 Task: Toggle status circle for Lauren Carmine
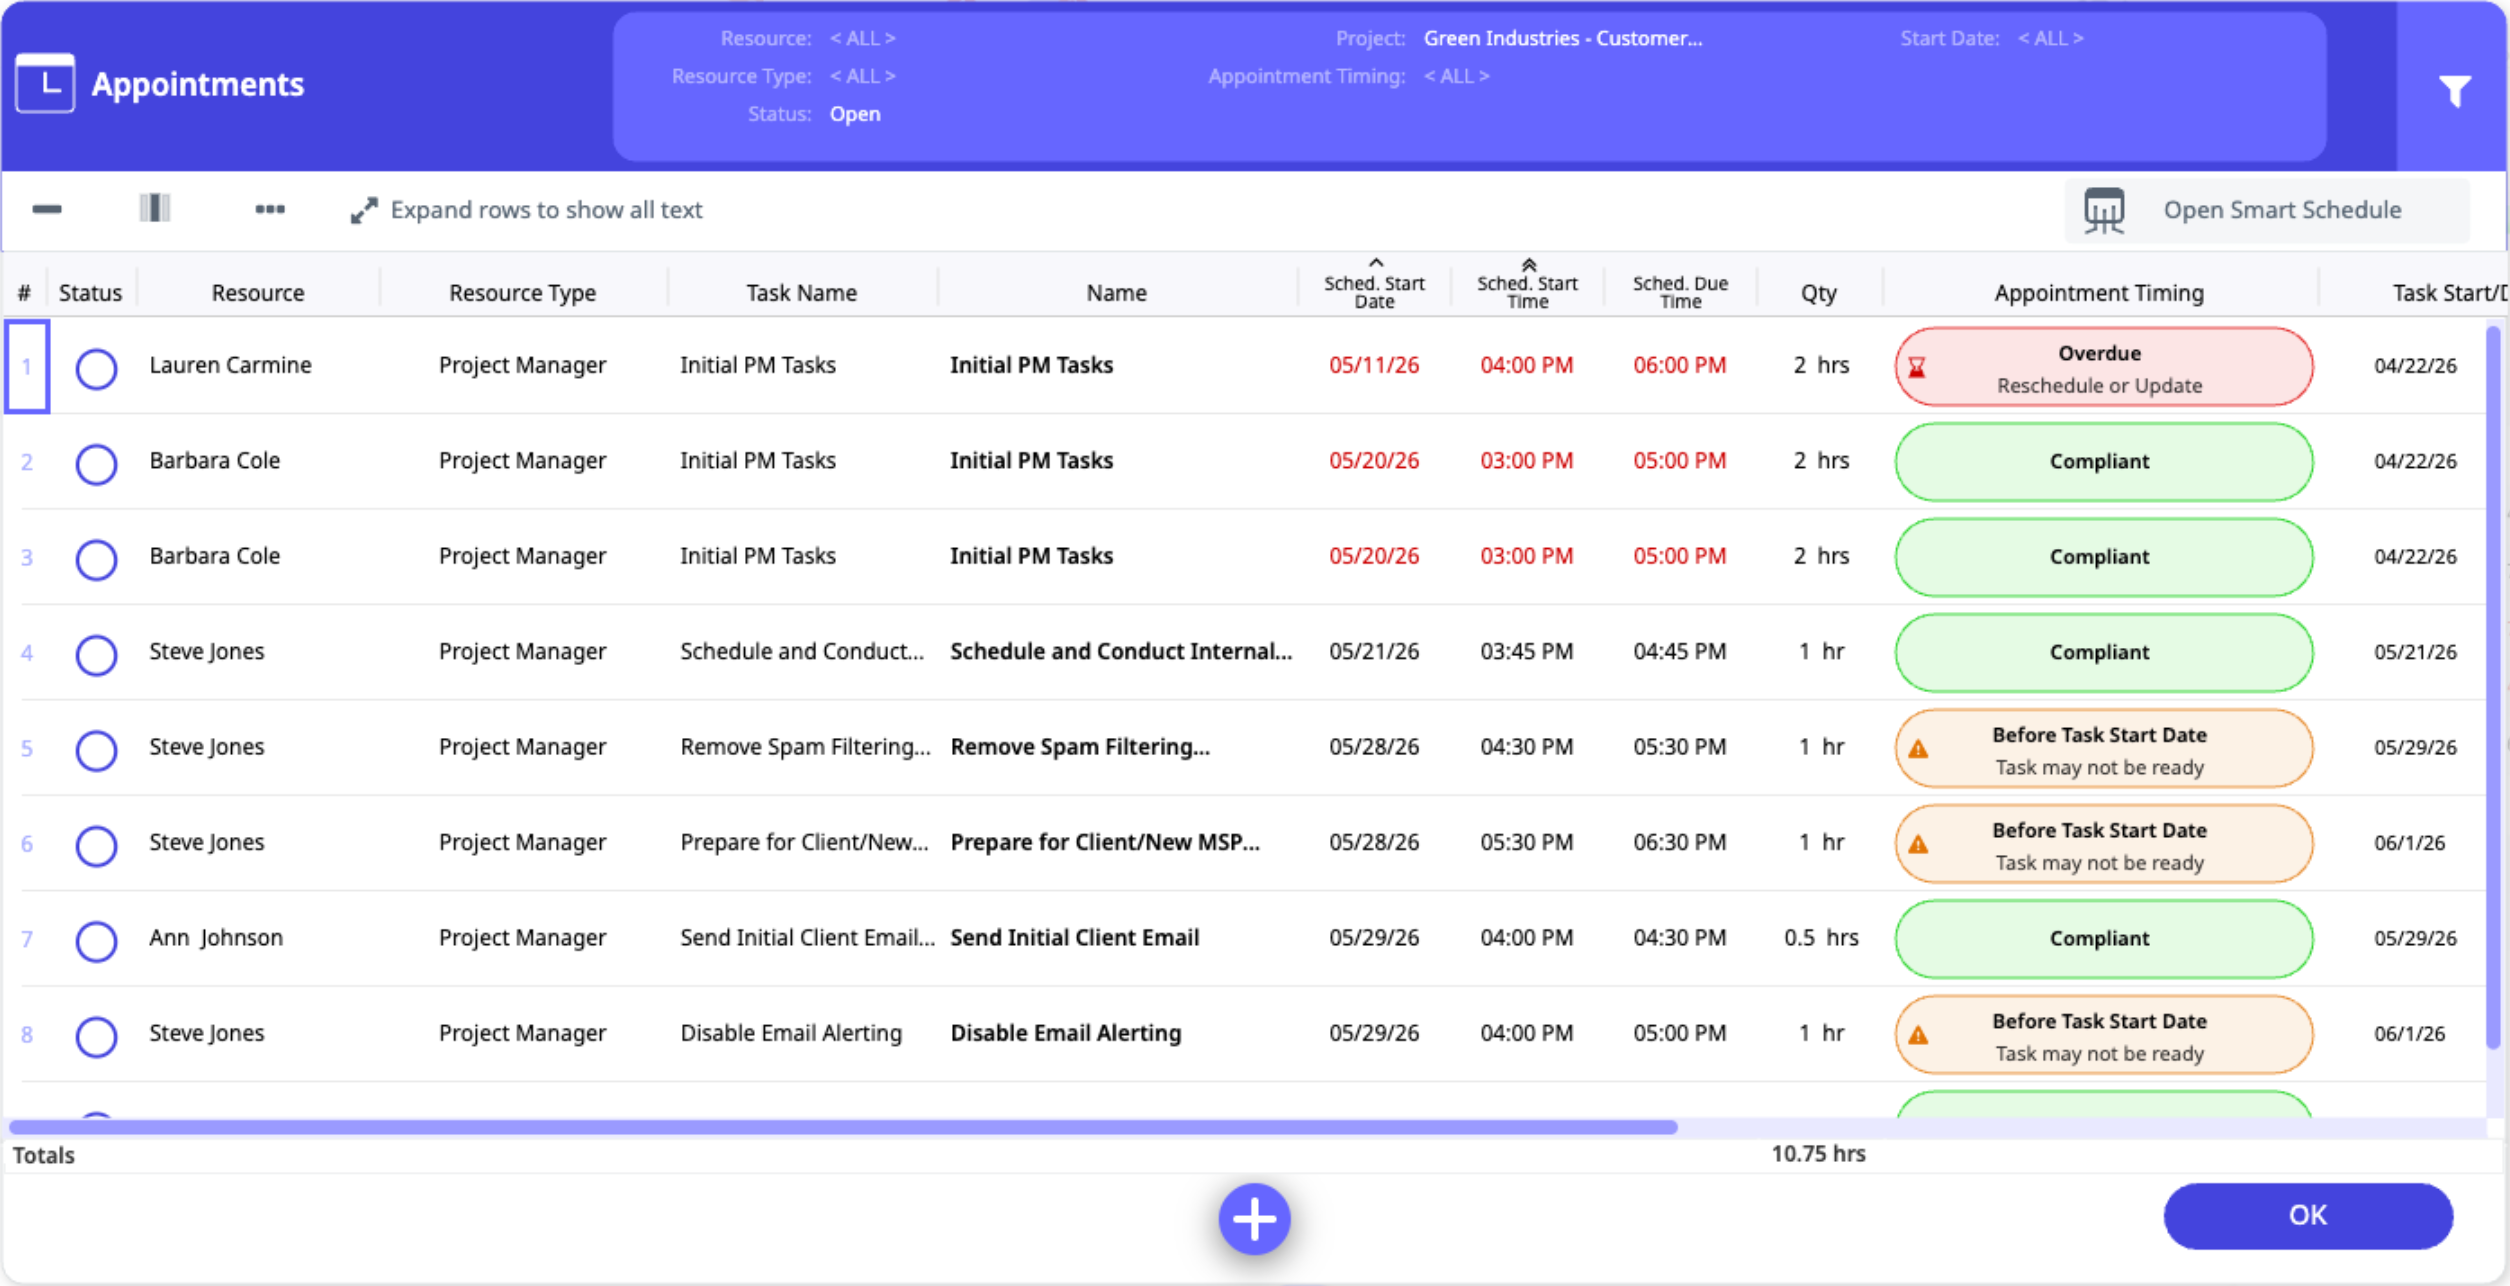[96, 368]
